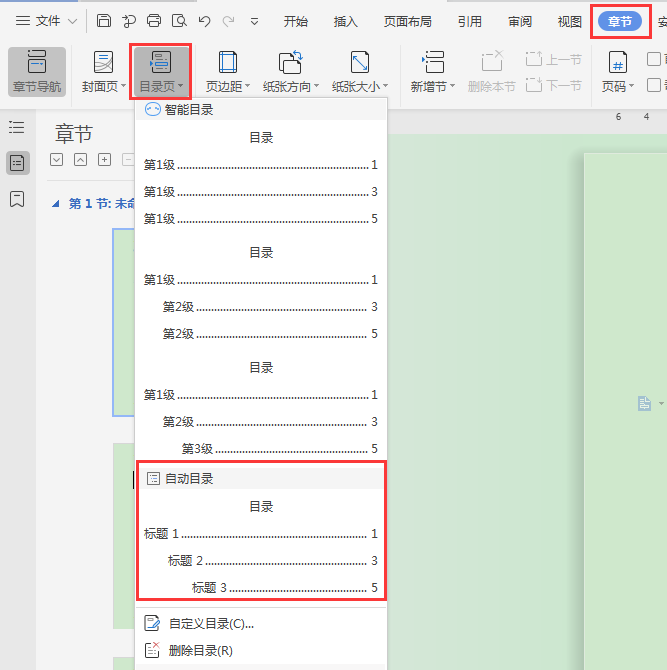This screenshot has height=670, width=667.
Task: Click the 章节导航 navigation button
Action: point(37,71)
